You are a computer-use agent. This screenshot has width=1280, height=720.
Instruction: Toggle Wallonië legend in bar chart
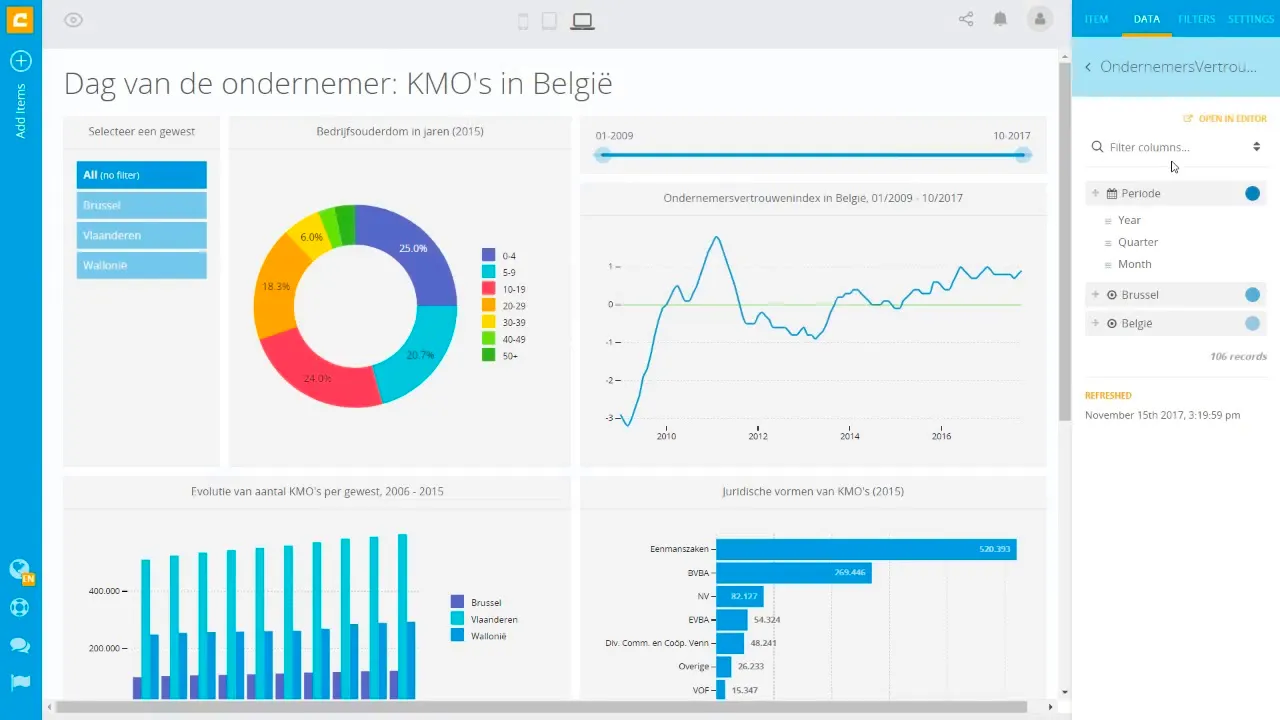coord(479,636)
